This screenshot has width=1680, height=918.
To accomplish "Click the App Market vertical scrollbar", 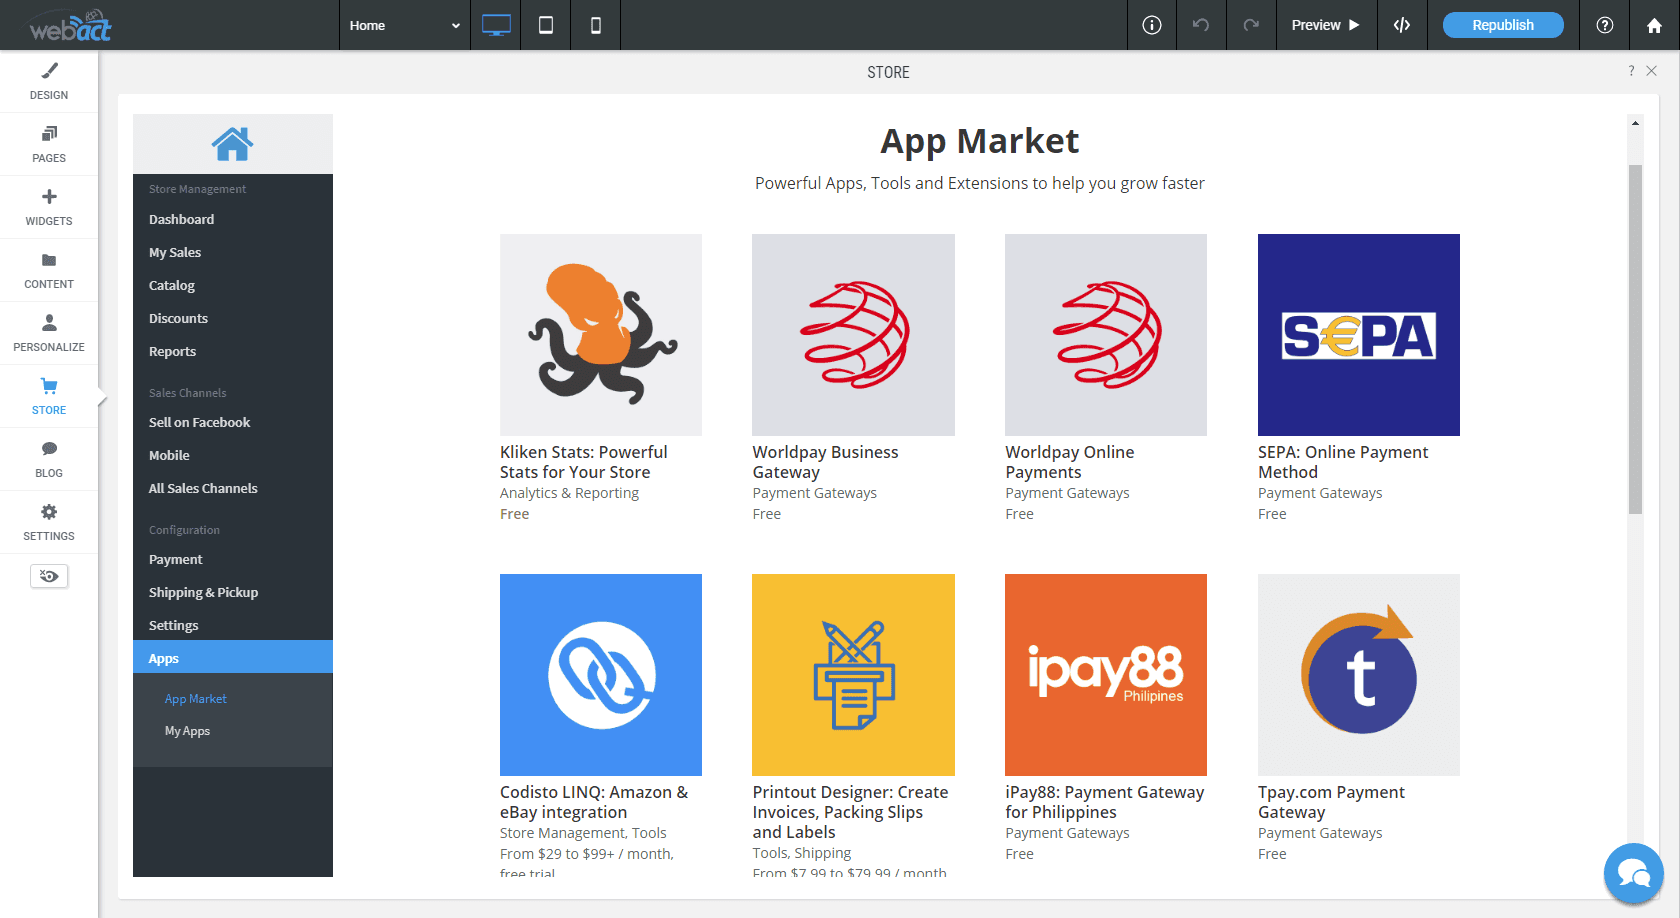I will click(1635, 340).
